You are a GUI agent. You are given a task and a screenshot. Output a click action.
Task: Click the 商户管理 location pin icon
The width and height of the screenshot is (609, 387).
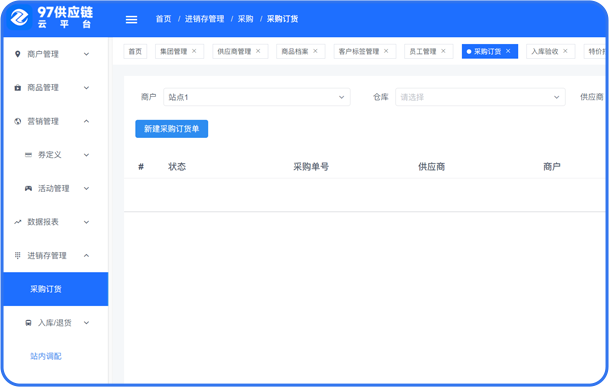pyautogui.click(x=17, y=54)
